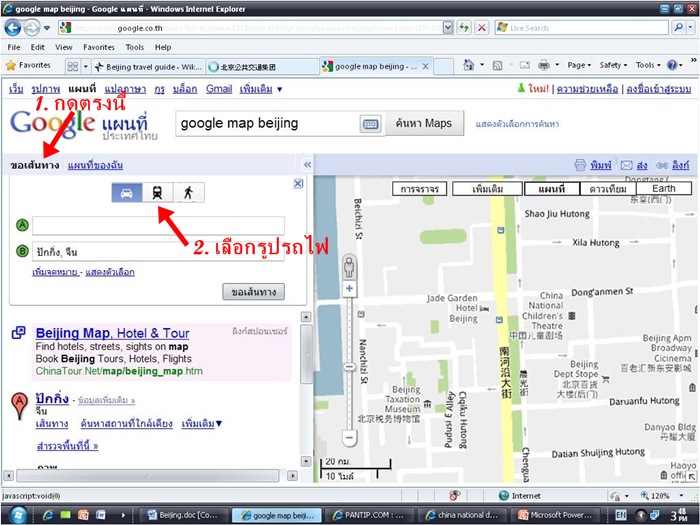700x525 pixels.
Task: Open the address bar dropdown arrow
Action: (448, 28)
